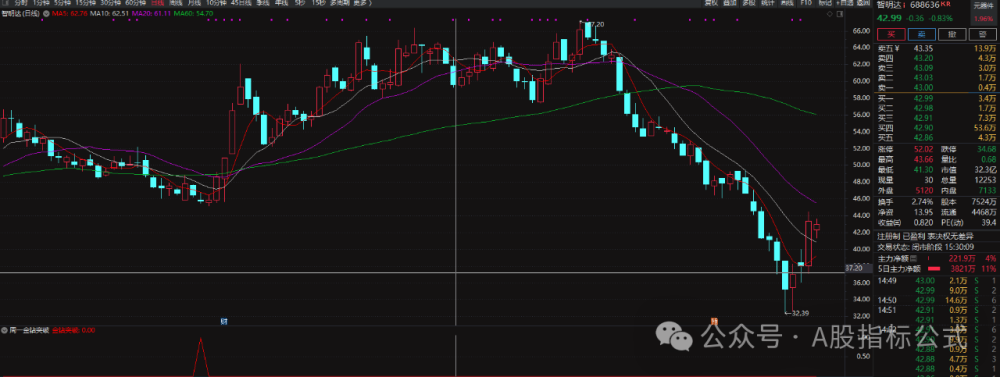This screenshot has height=377, width=1000.
Task: Open the 元器件 sector box
Action: tap(983, 12)
